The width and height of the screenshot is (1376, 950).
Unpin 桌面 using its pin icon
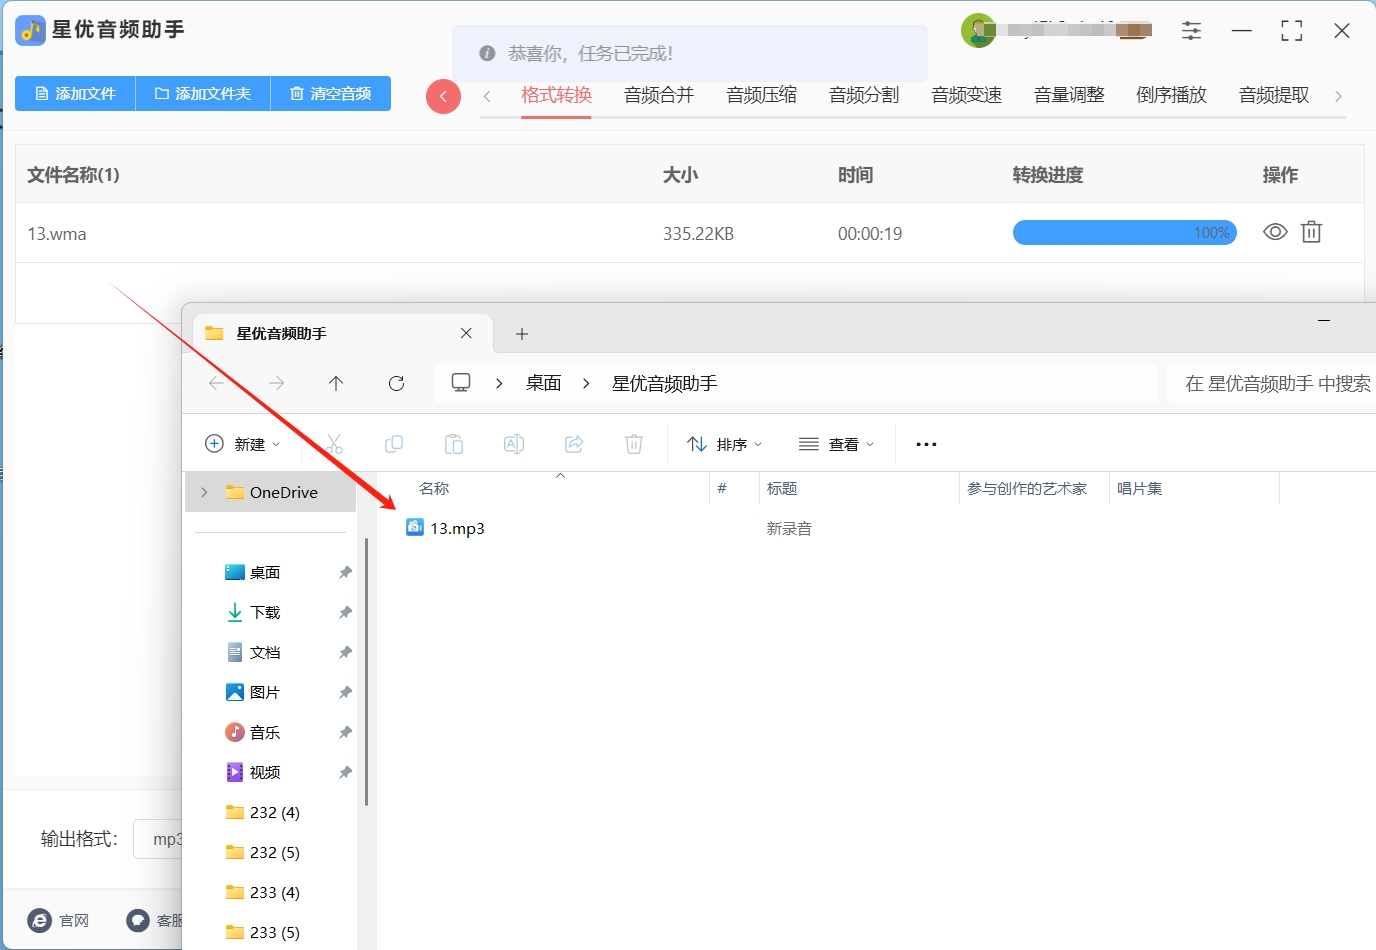click(x=345, y=572)
